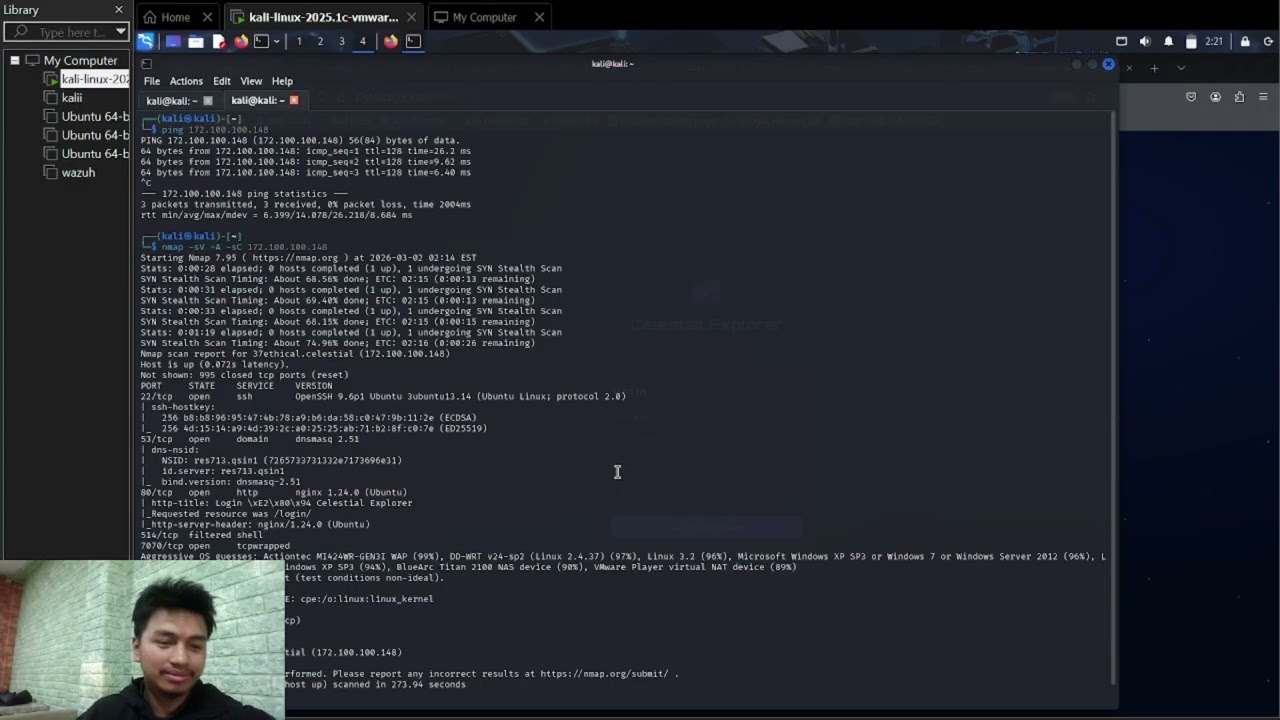This screenshot has height=720, width=1280.
Task: Select the wazuh VM in Library
Action: pyautogui.click(x=78, y=173)
